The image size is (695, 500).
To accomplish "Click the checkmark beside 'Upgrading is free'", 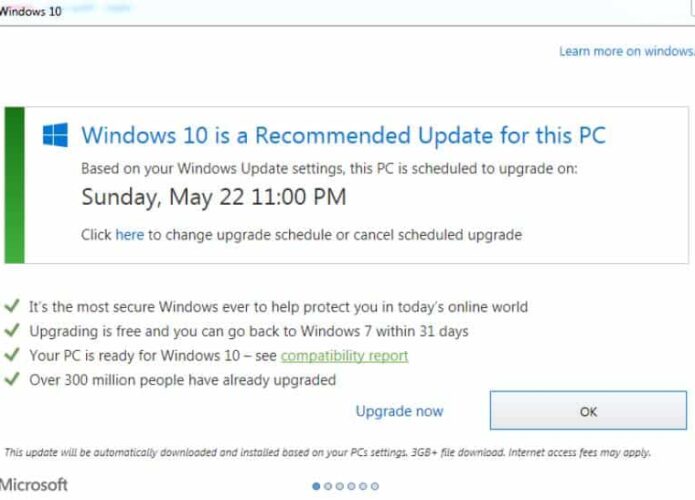I will click(12, 330).
